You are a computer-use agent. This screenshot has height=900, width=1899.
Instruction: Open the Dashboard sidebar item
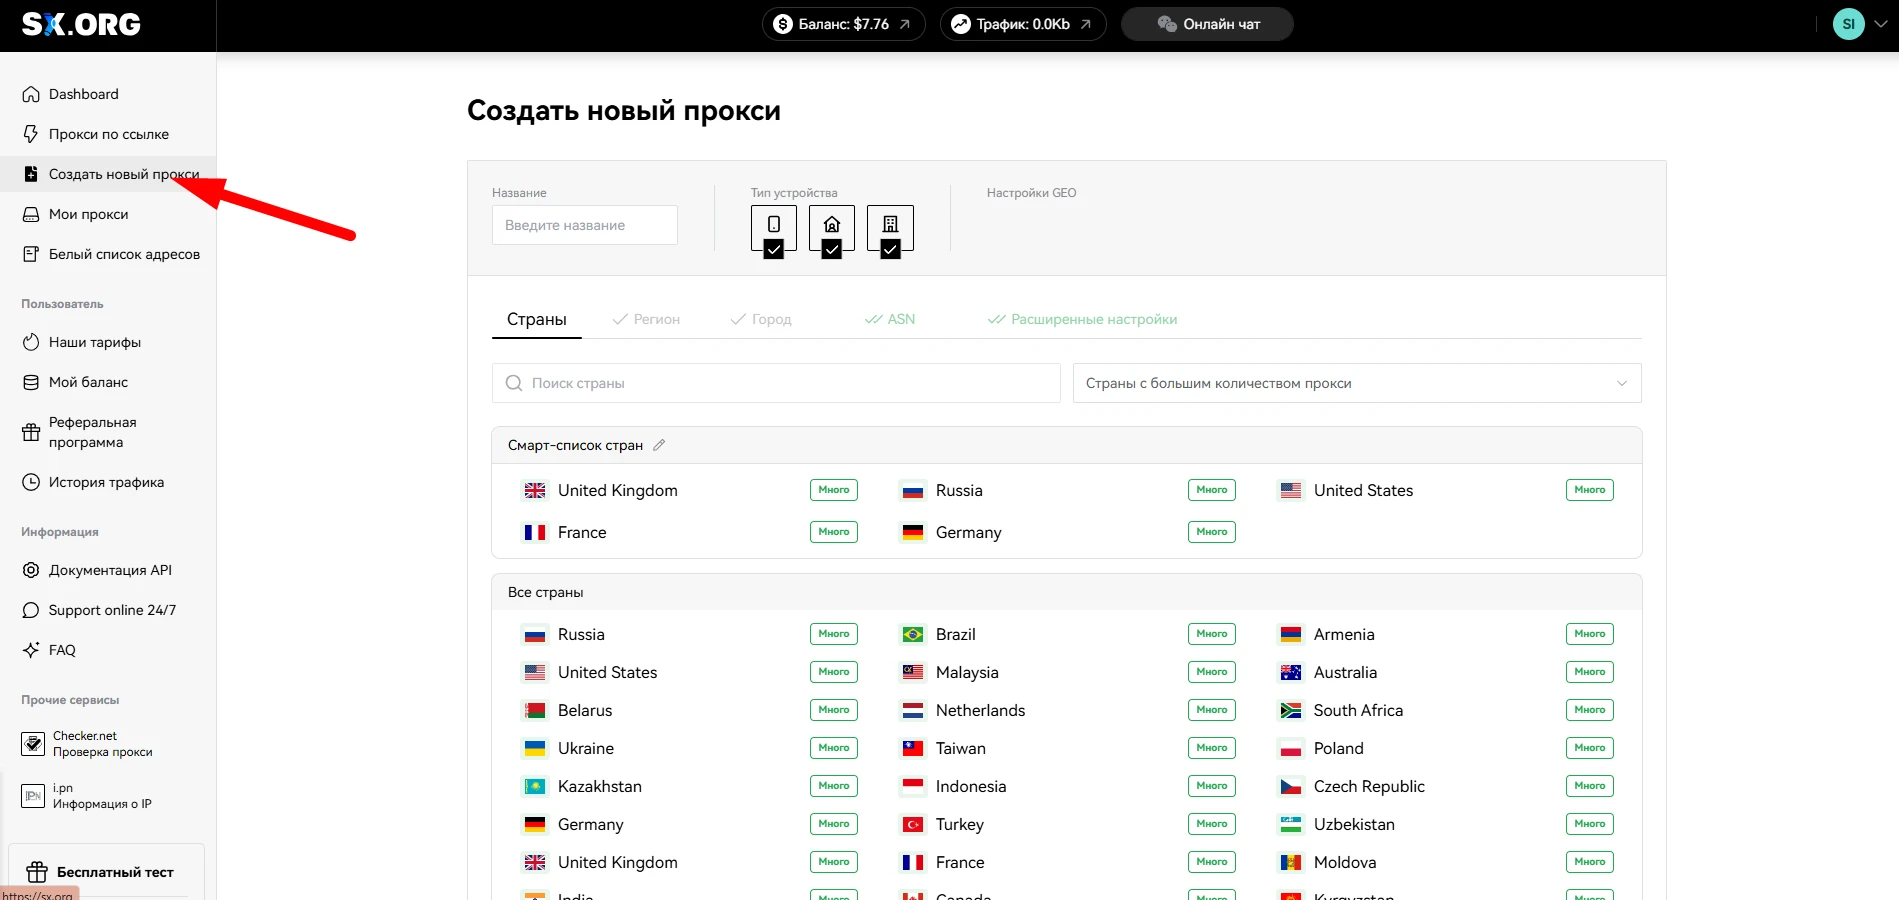(83, 94)
